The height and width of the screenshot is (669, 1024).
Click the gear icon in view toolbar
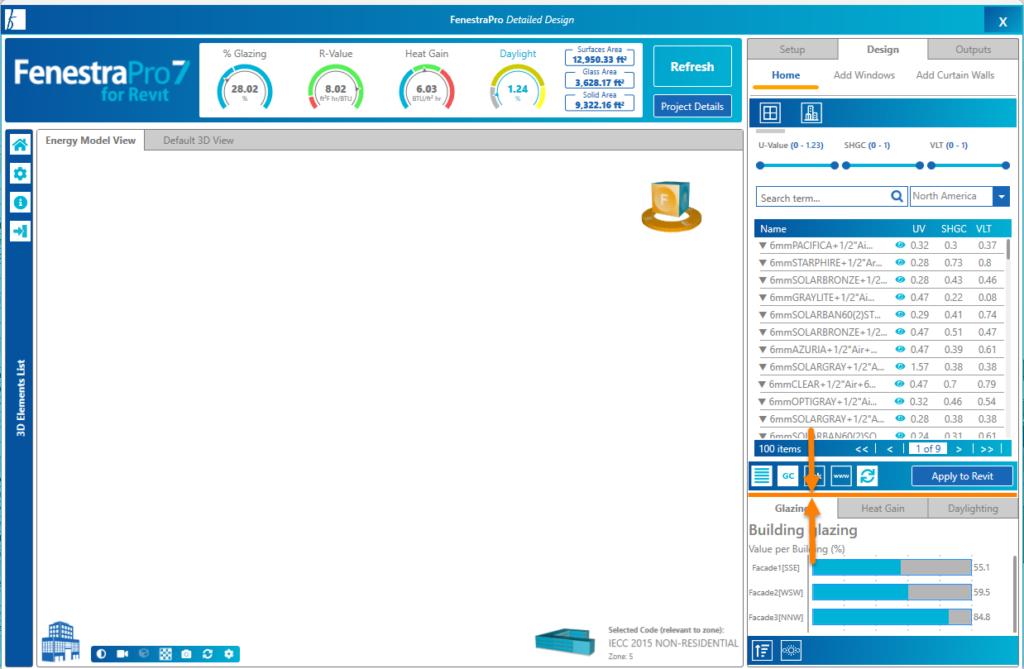(229, 653)
